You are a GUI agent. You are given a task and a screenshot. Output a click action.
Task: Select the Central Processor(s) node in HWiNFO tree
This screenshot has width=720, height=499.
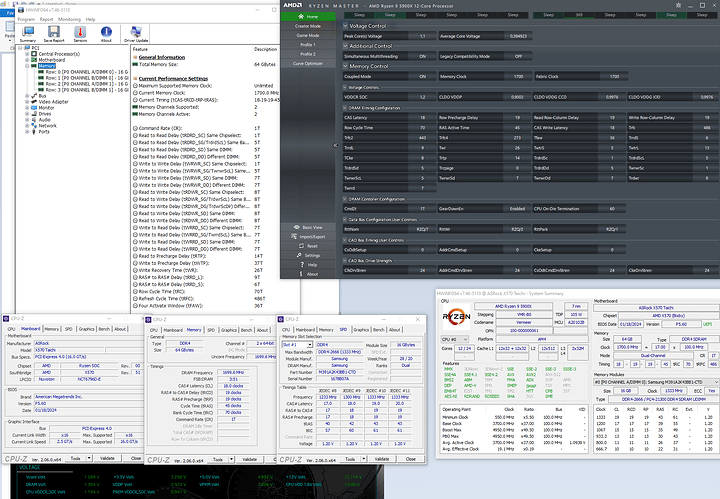coord(59,54)
